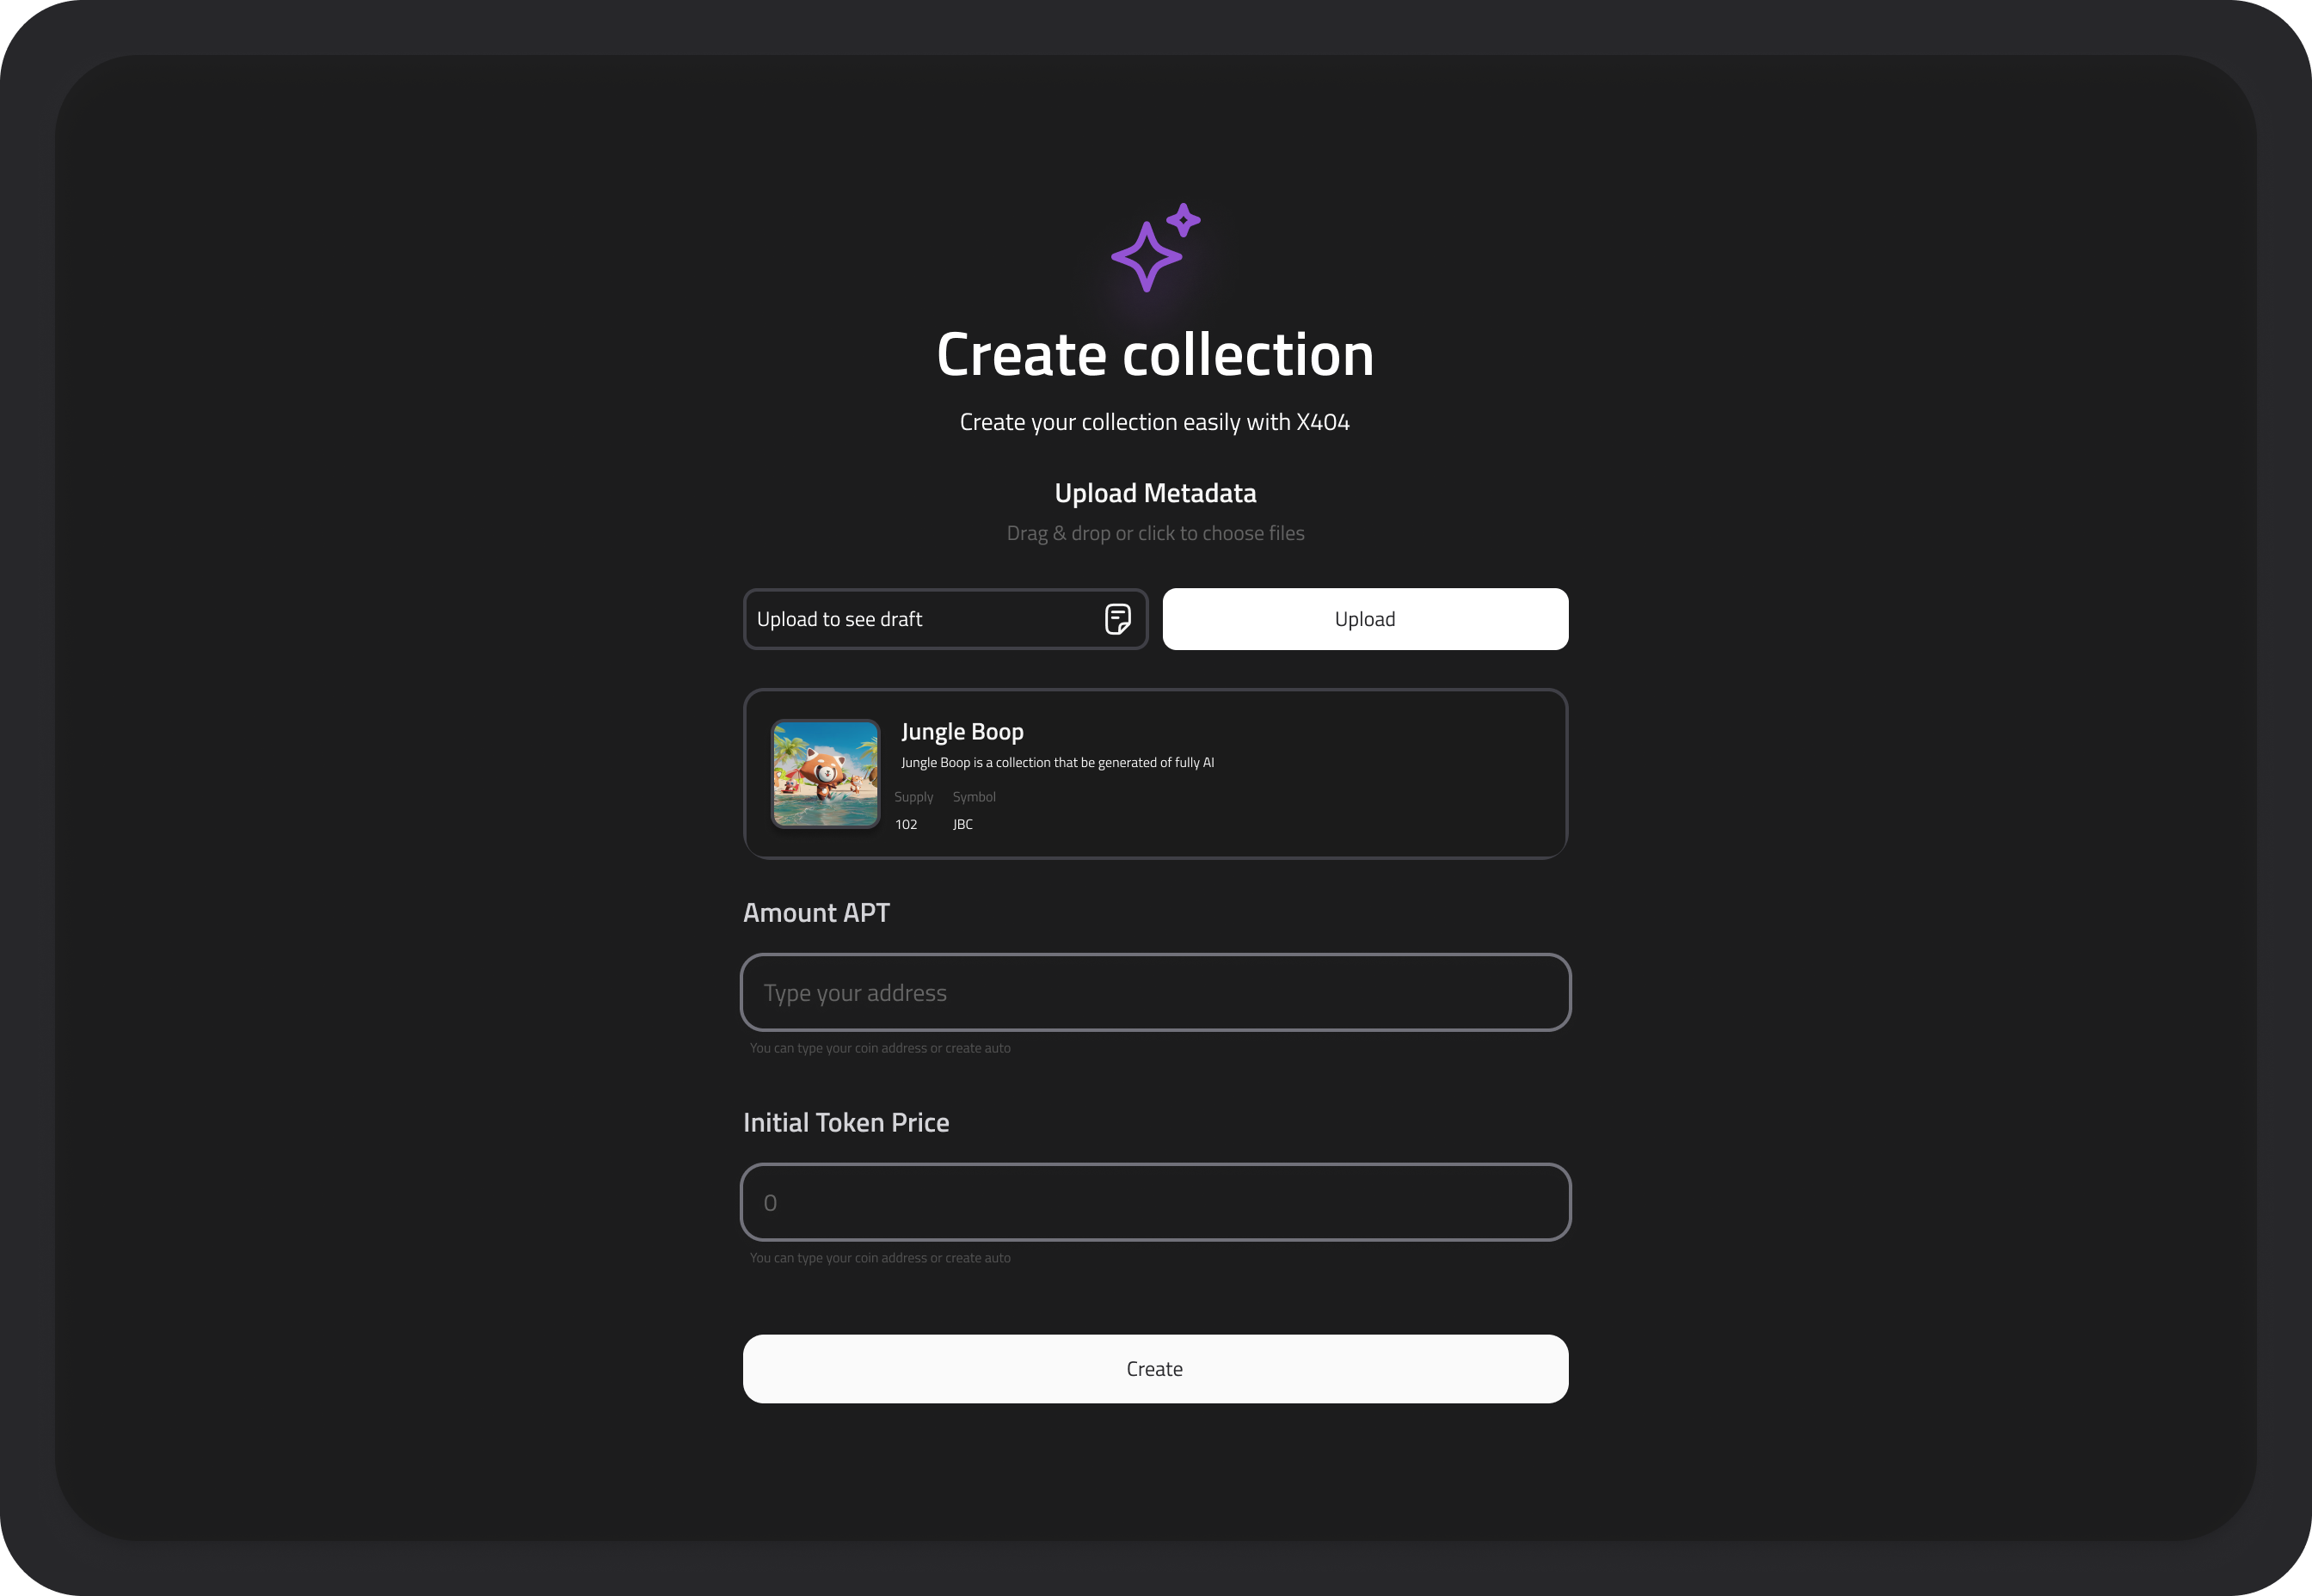The image size is (2312, 1596).
Task: Click the document note icon in draft field
Action: point(1117,619)
